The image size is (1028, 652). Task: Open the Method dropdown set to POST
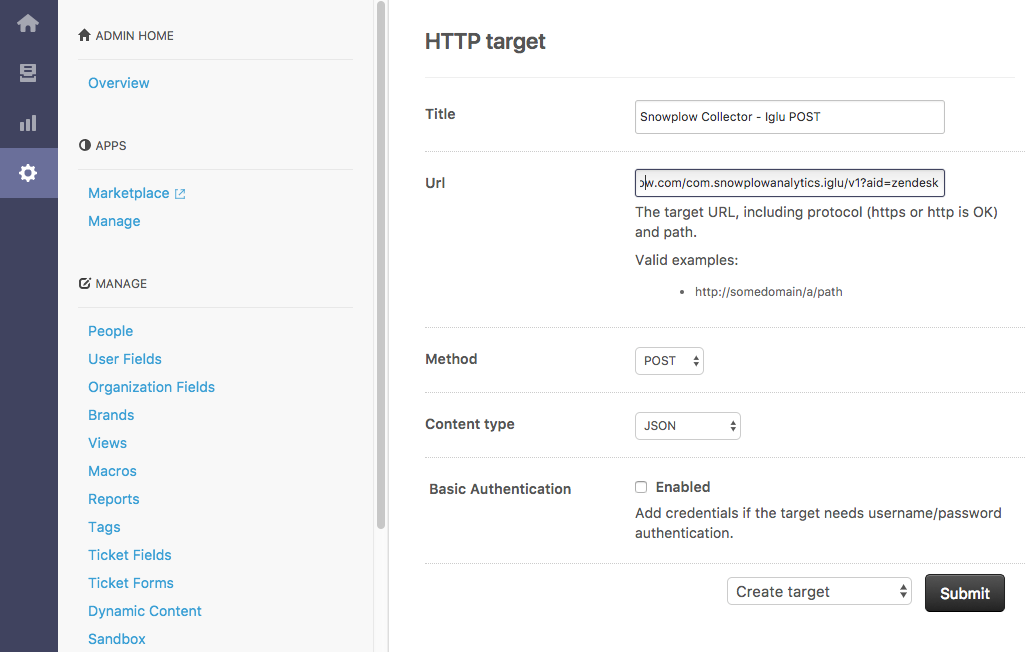669,361
